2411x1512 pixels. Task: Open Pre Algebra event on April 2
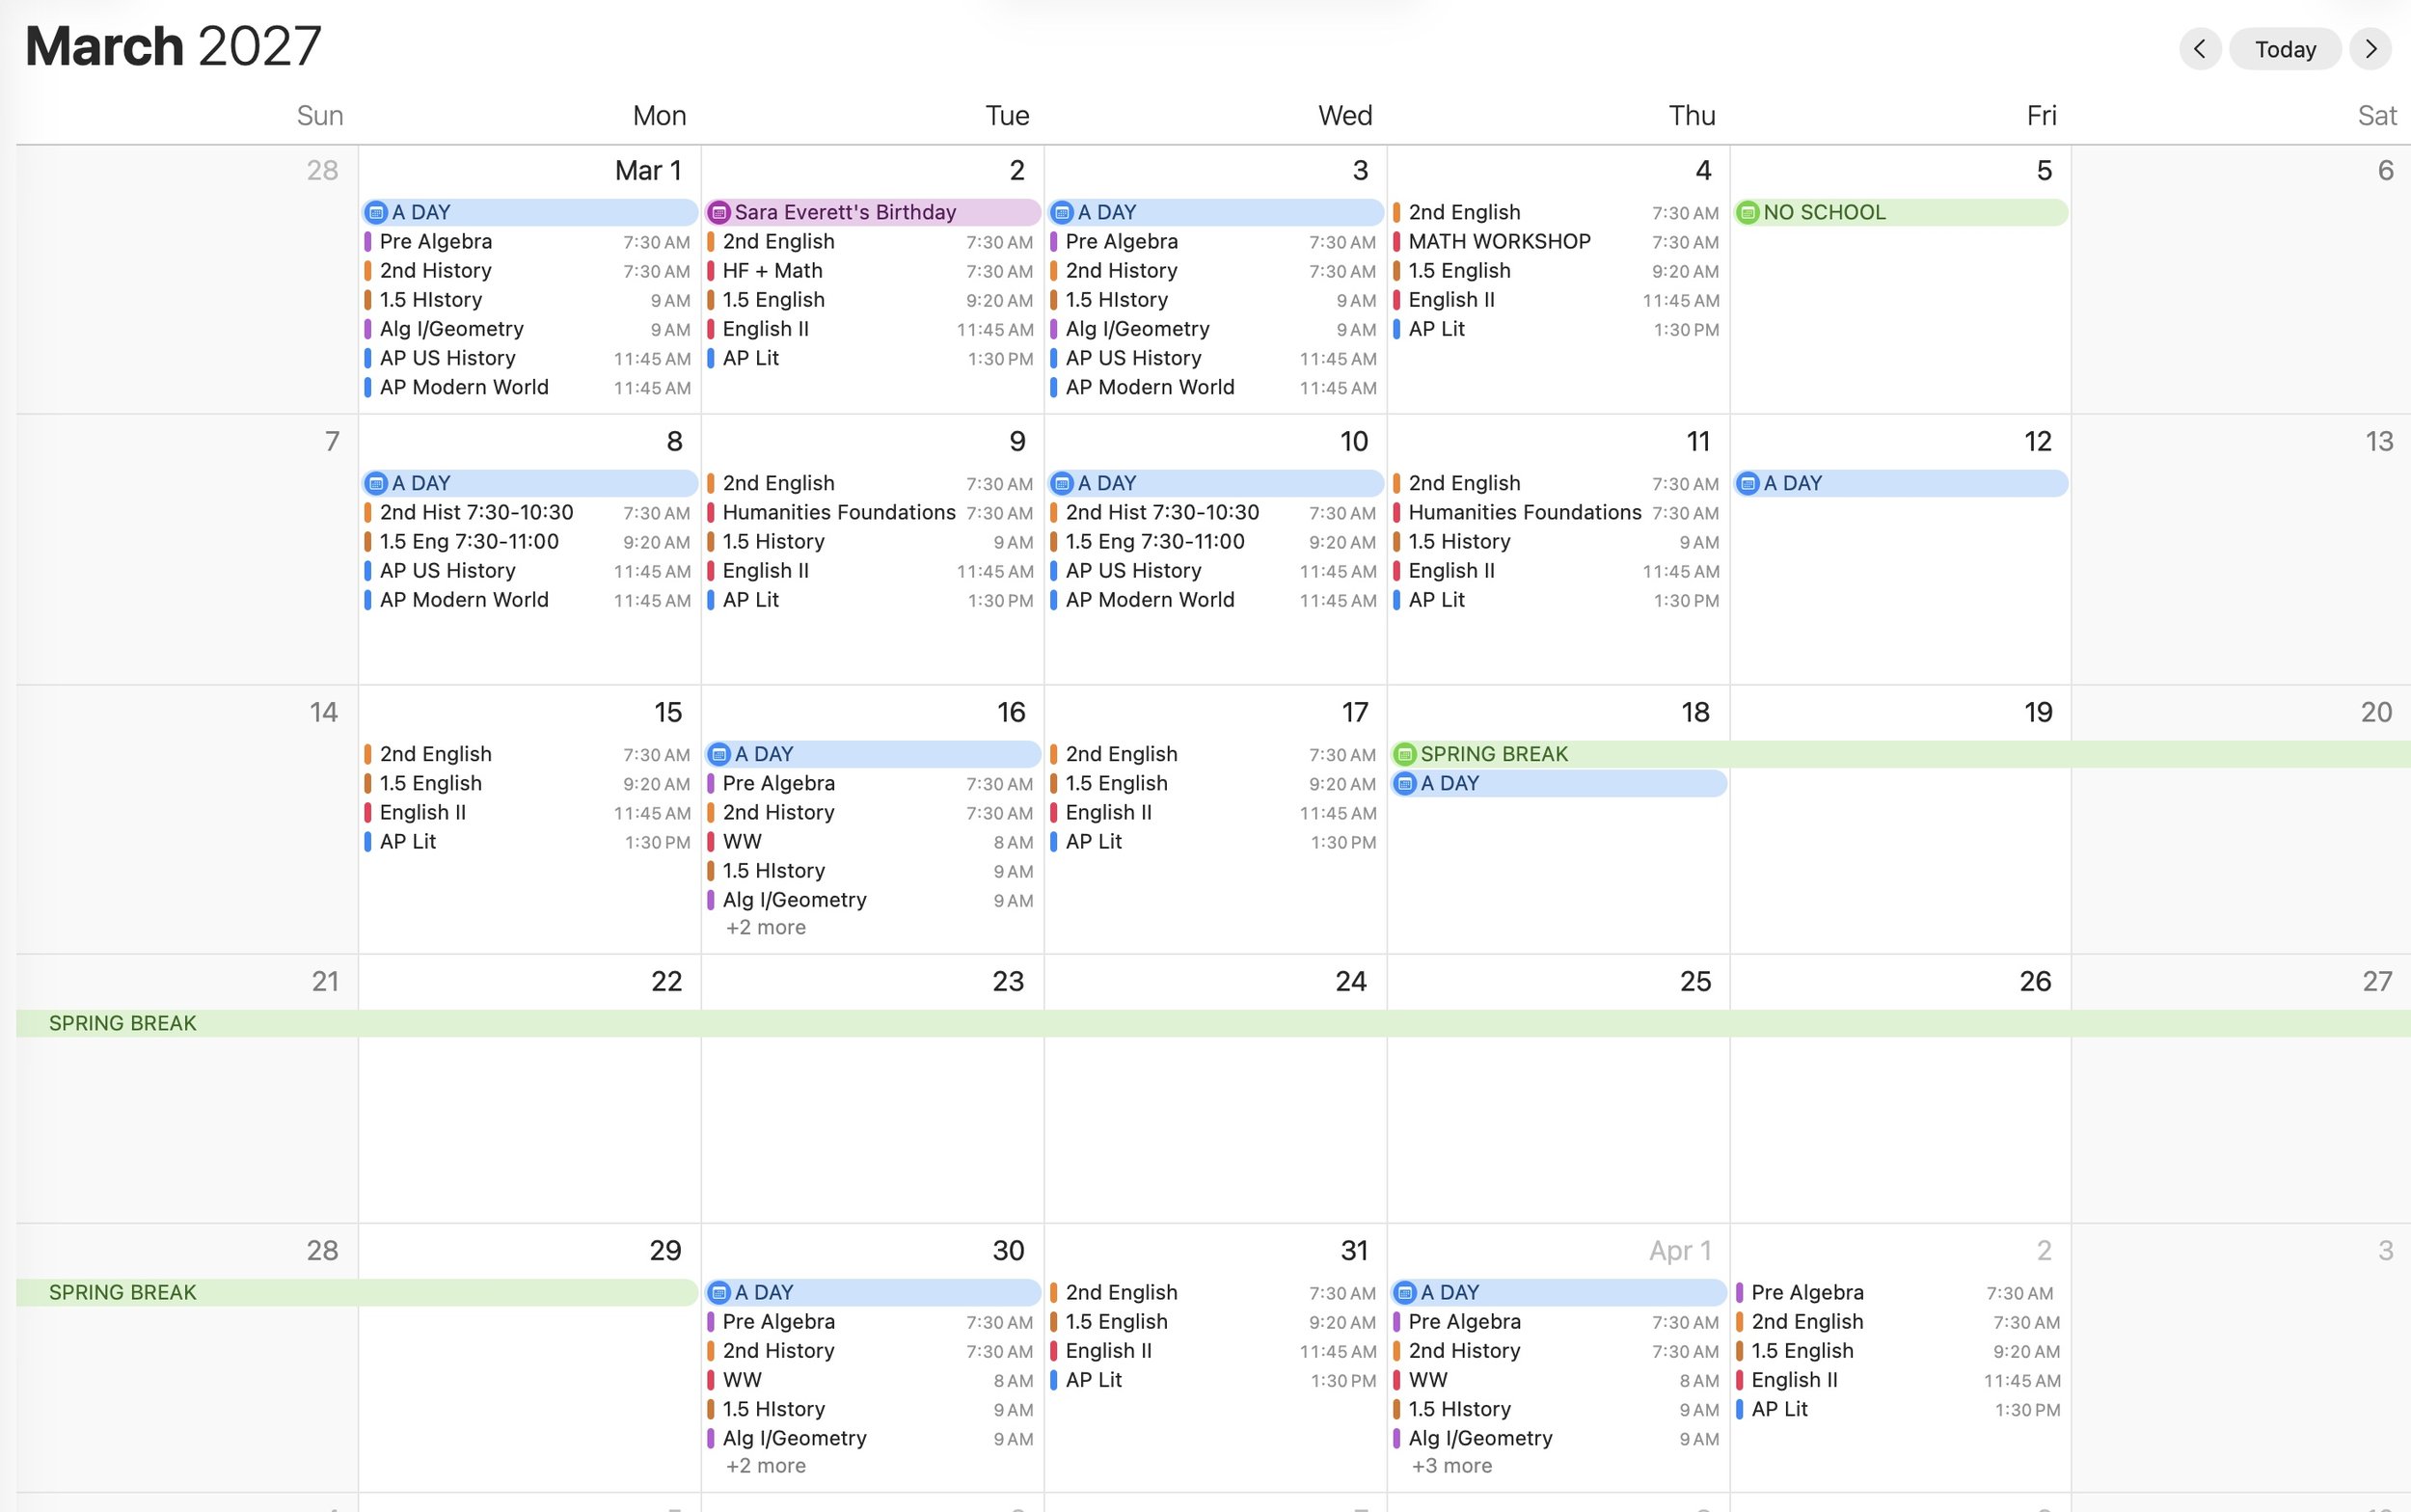pos(1898,1292)
